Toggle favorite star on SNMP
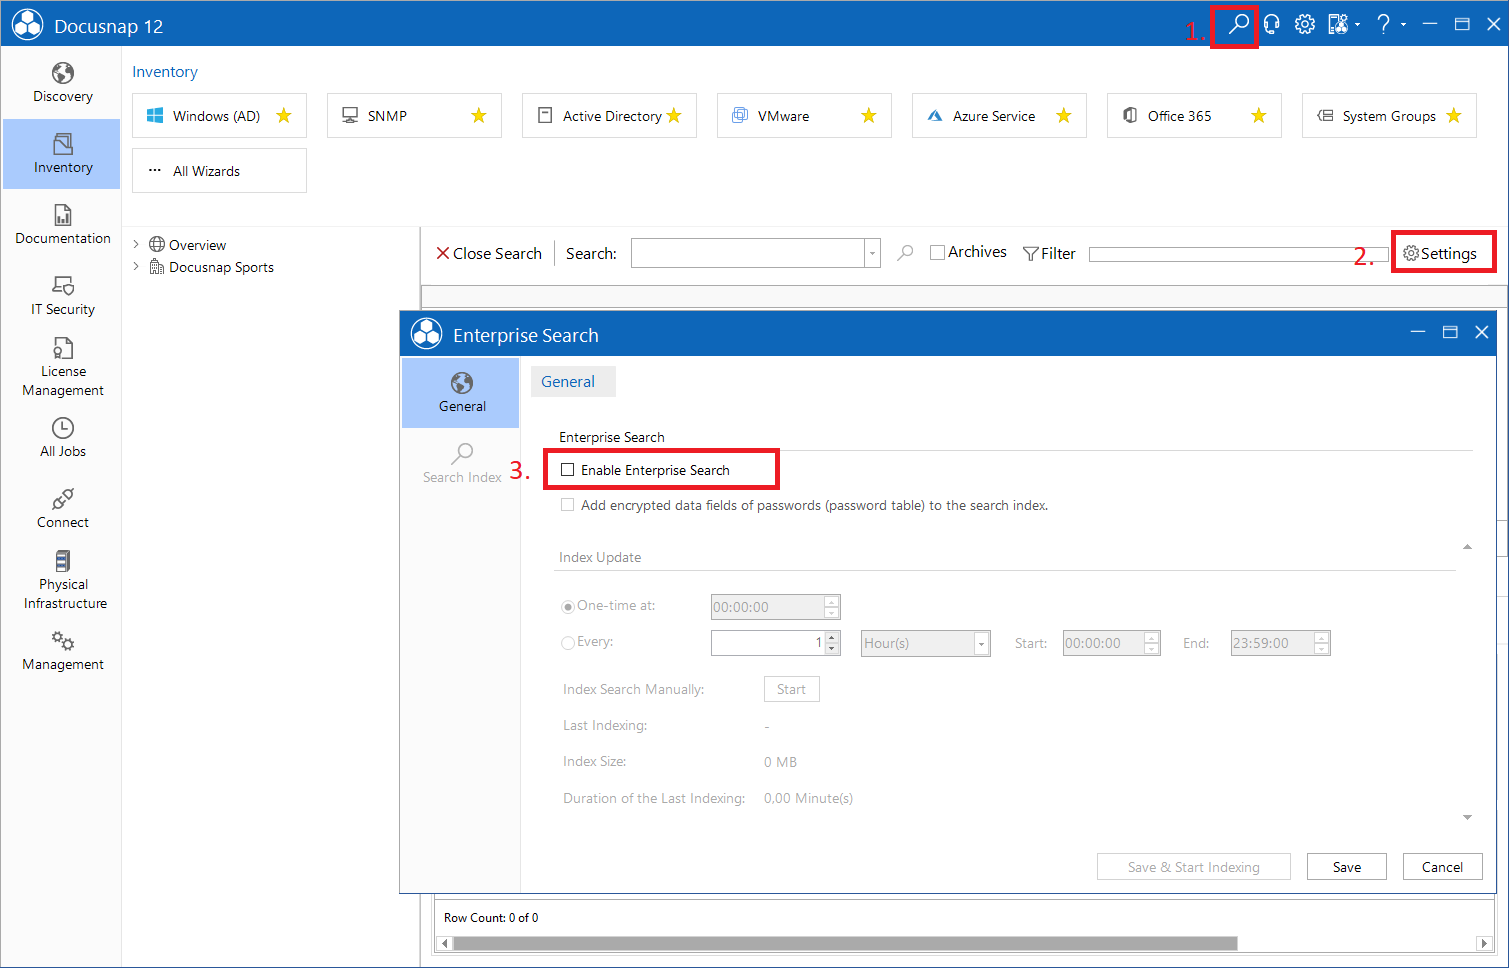 [479, 116]
